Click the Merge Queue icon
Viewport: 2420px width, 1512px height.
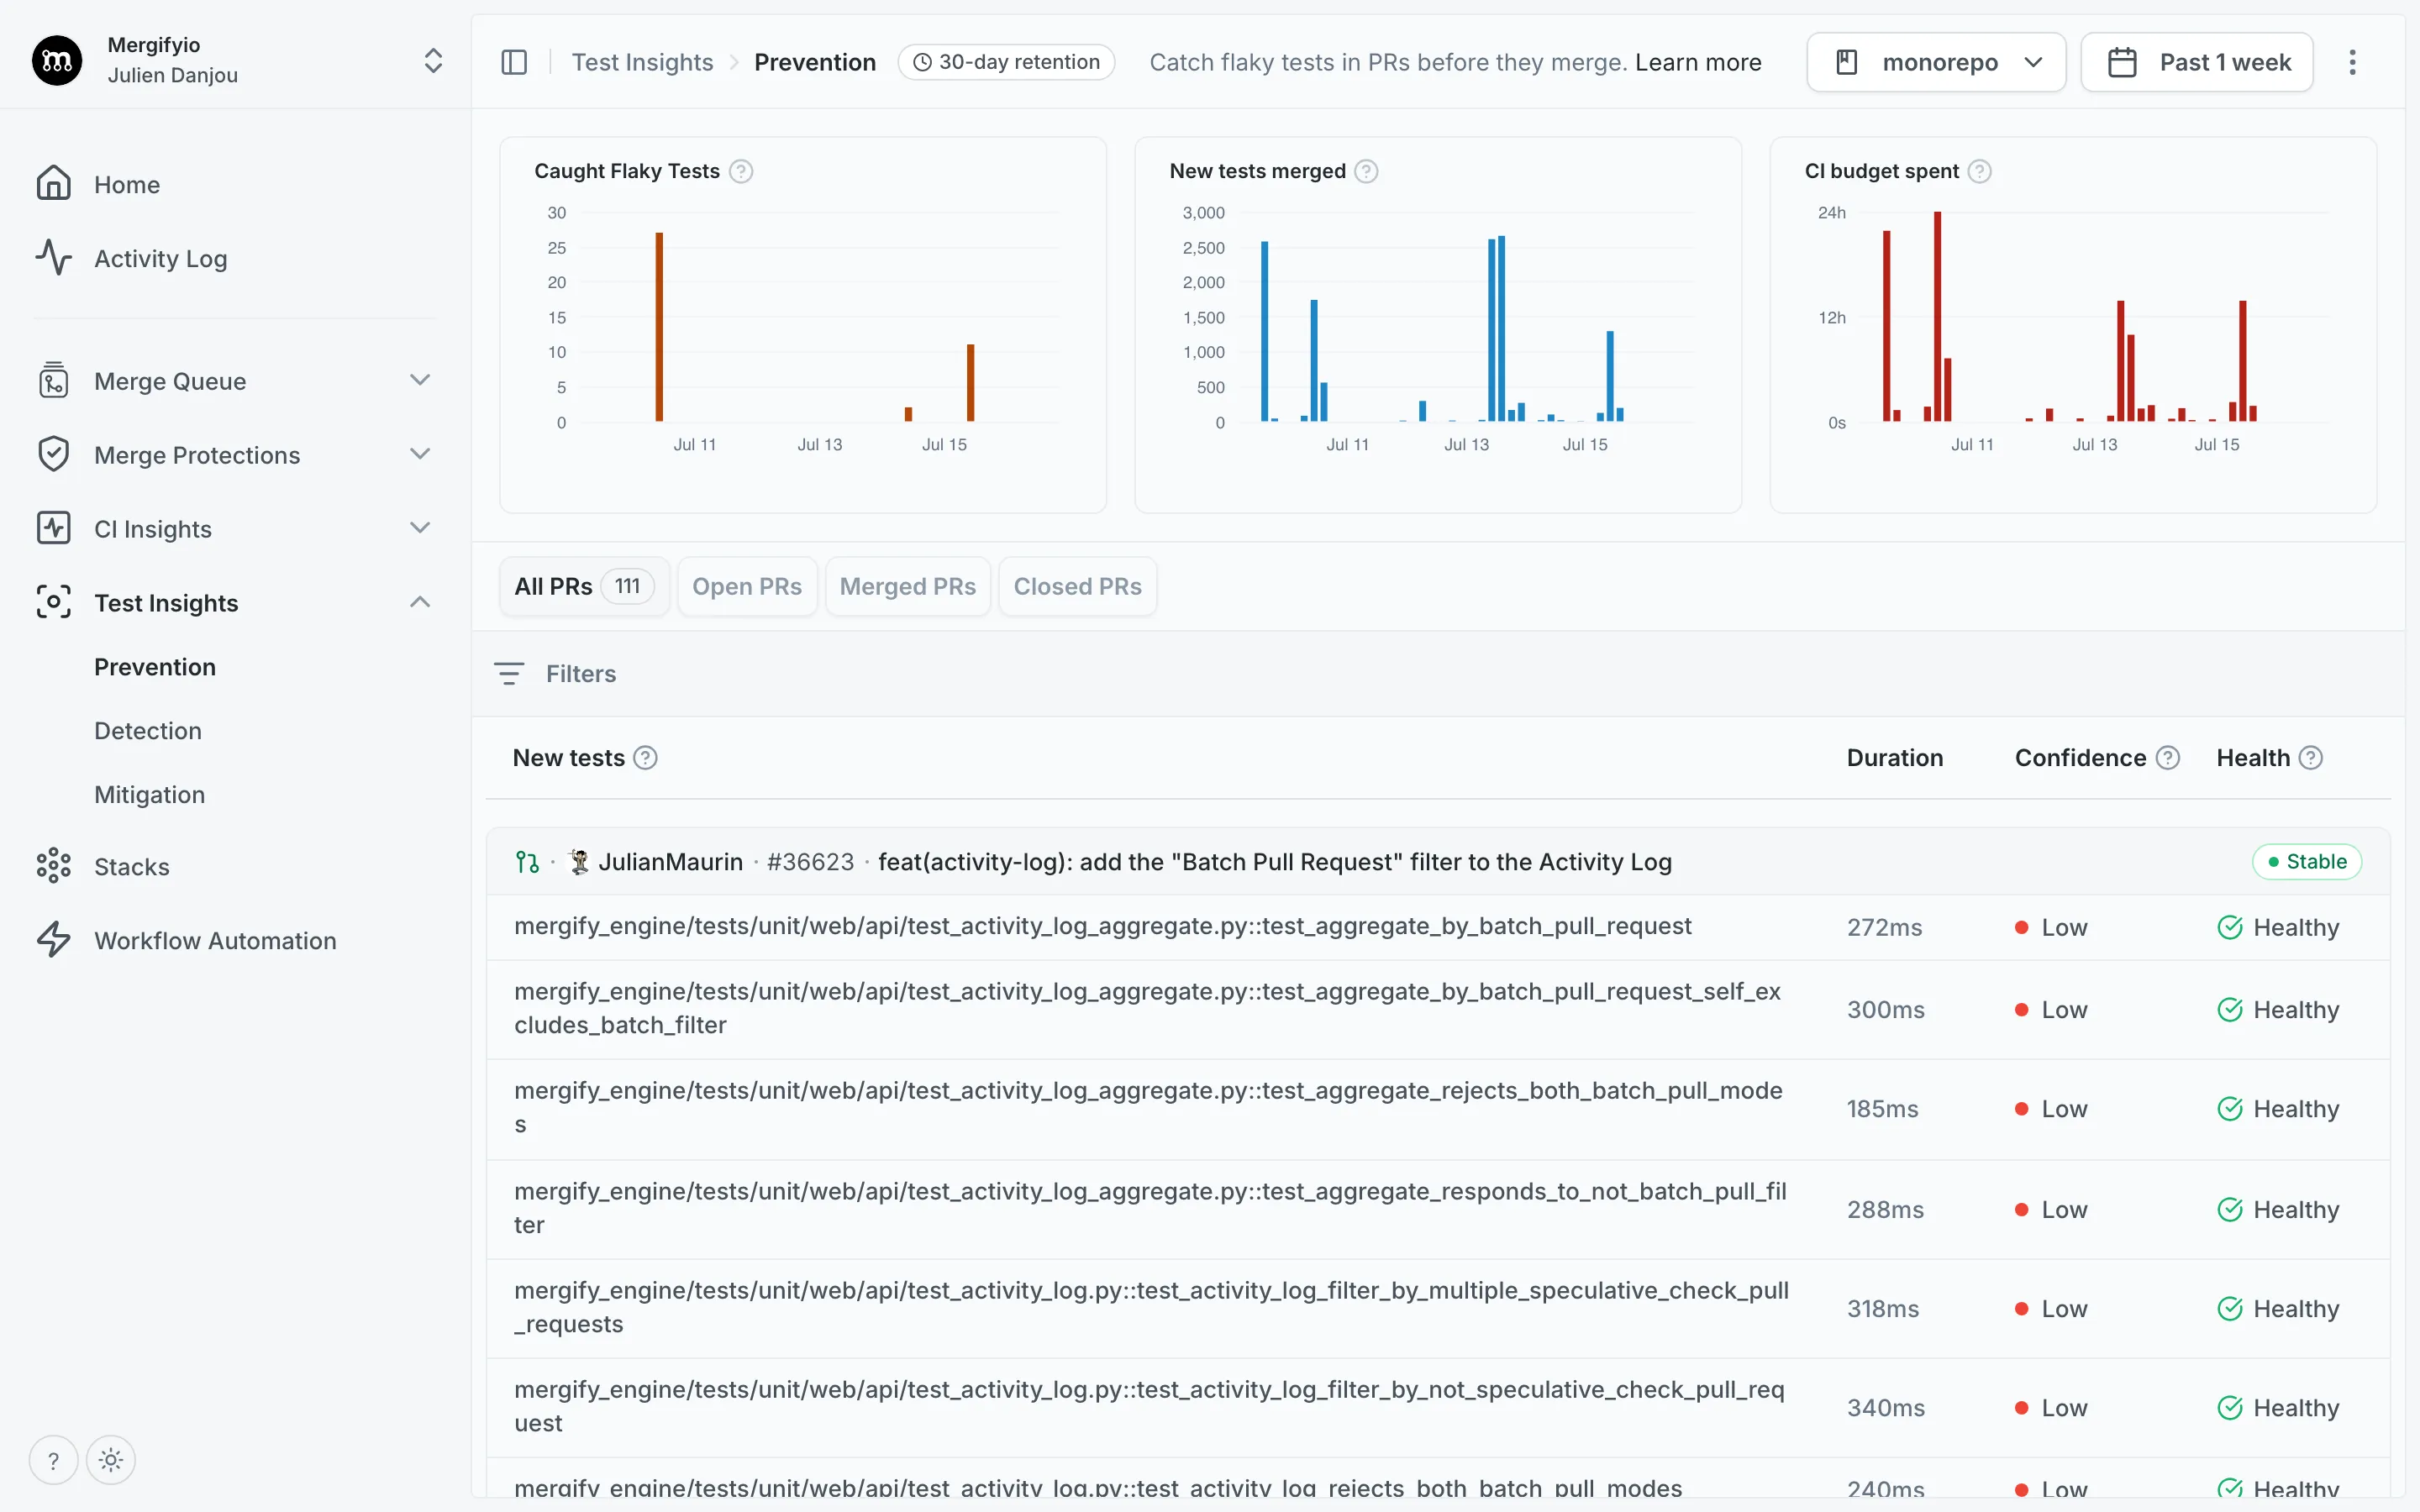pos(54,381)
